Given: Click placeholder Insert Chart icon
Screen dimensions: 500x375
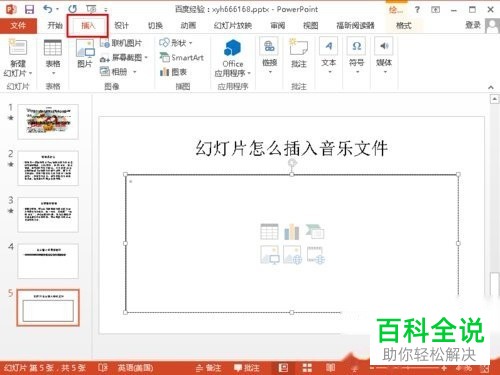Looking at the screenshot, I should tap(292, 232).
